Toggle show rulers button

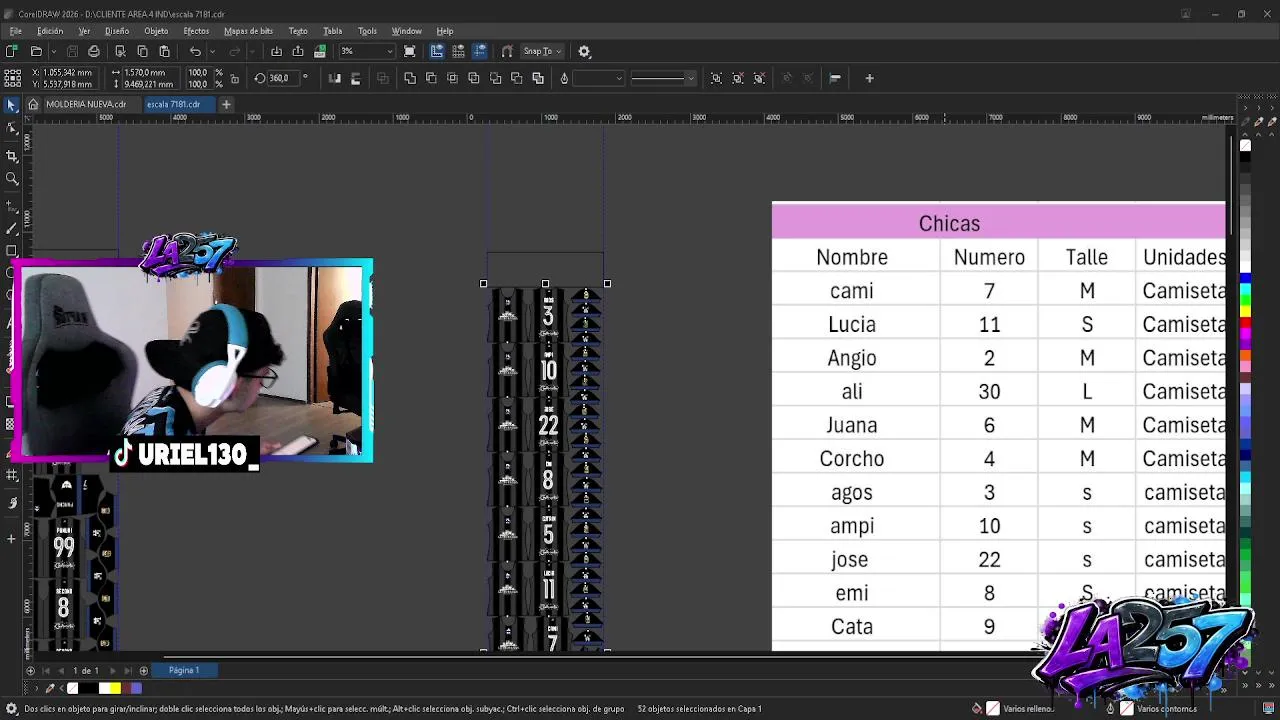(437, 51)
